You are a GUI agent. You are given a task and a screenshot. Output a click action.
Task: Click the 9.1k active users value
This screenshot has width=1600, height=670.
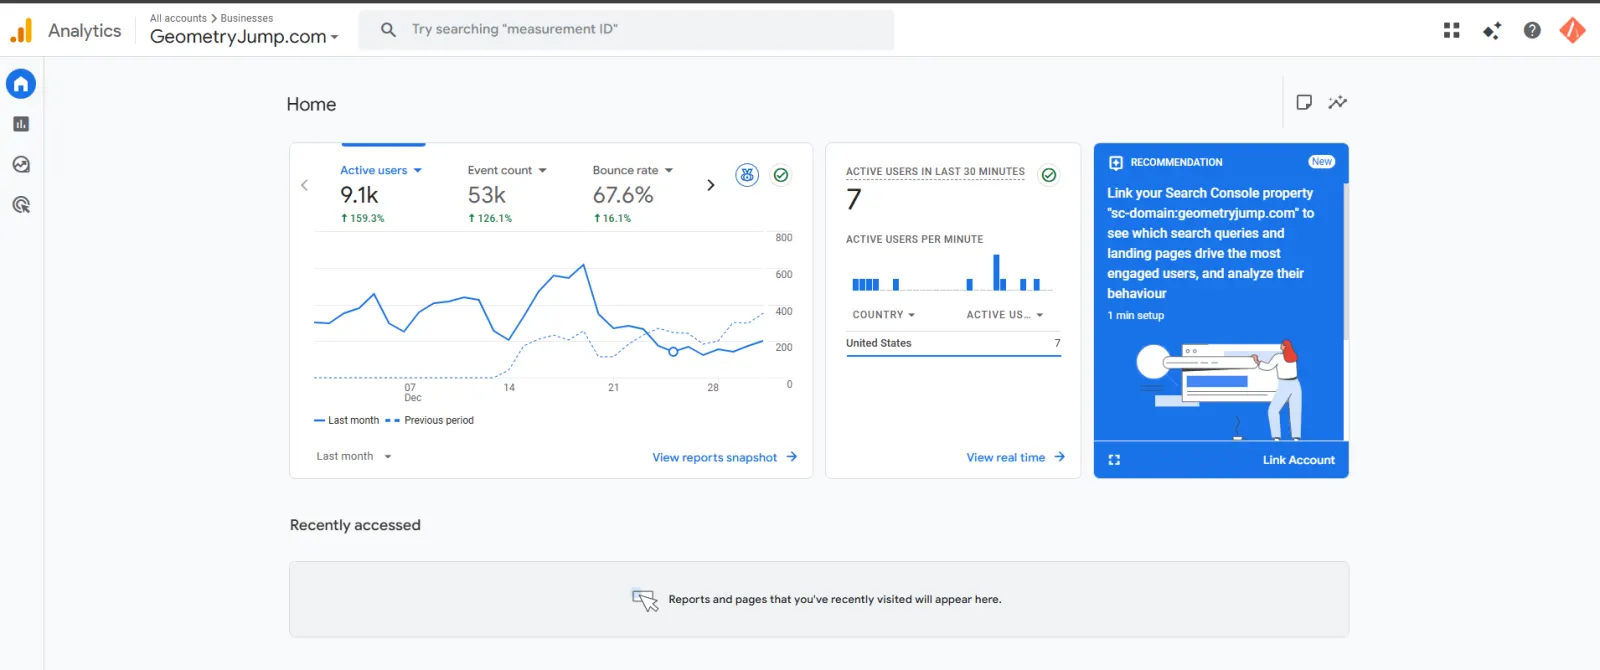[359, 195]
